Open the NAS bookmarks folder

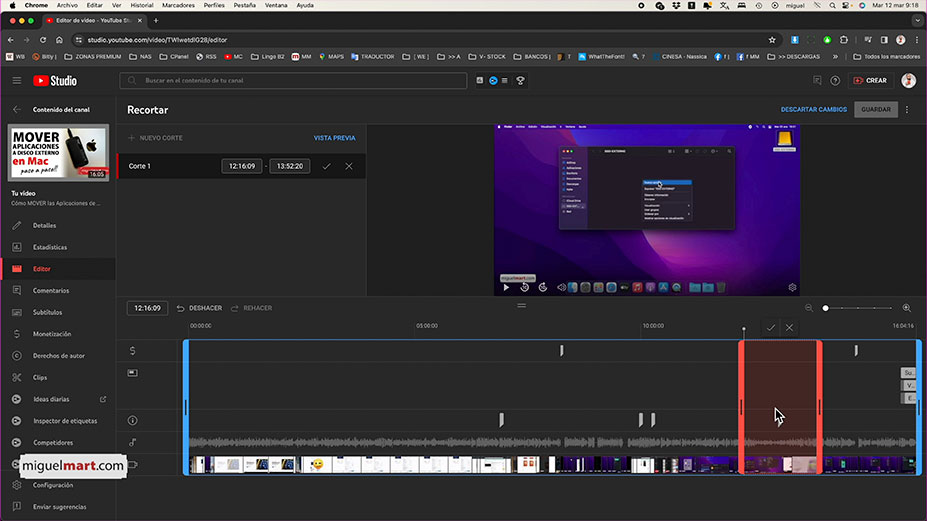coord(141,57)
